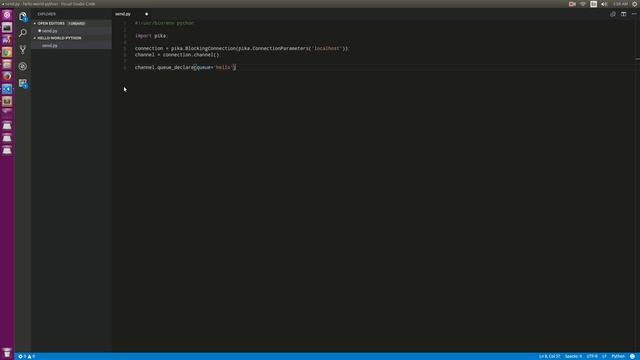Screen dimensions: 640x360
Task: Place cursor on 'import pika' line
Action: pos(151,36)
